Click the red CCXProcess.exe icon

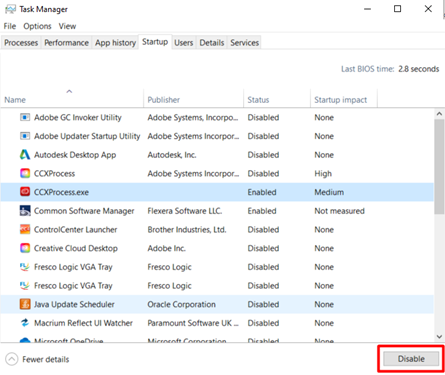coord(25,192)
